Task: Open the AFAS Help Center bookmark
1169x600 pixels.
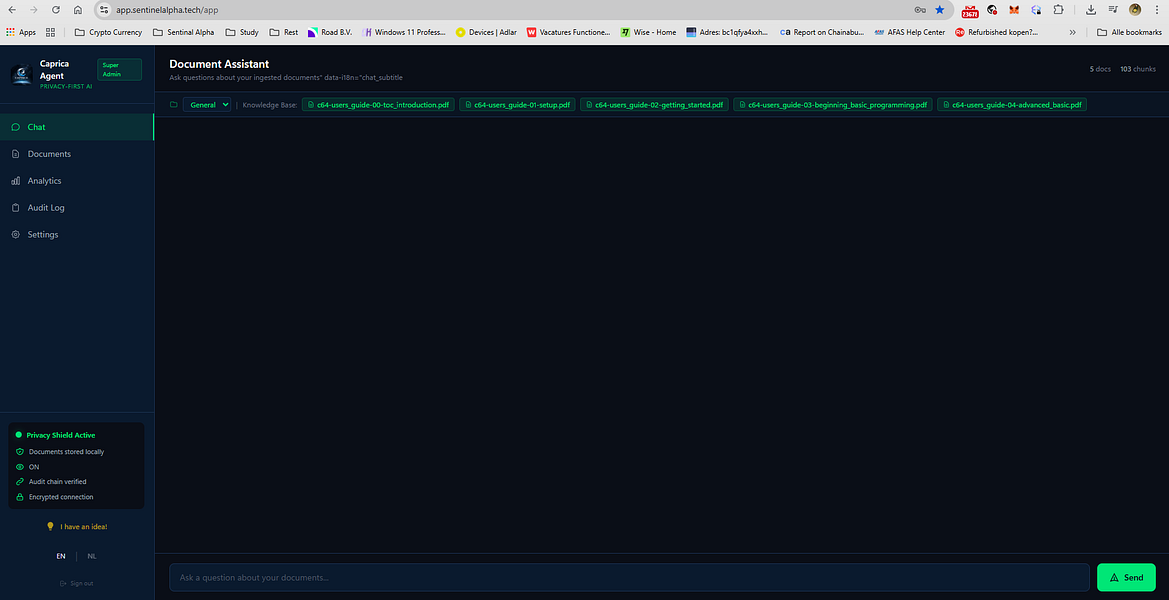Action: pyautogui.click(x=910, y=32)
